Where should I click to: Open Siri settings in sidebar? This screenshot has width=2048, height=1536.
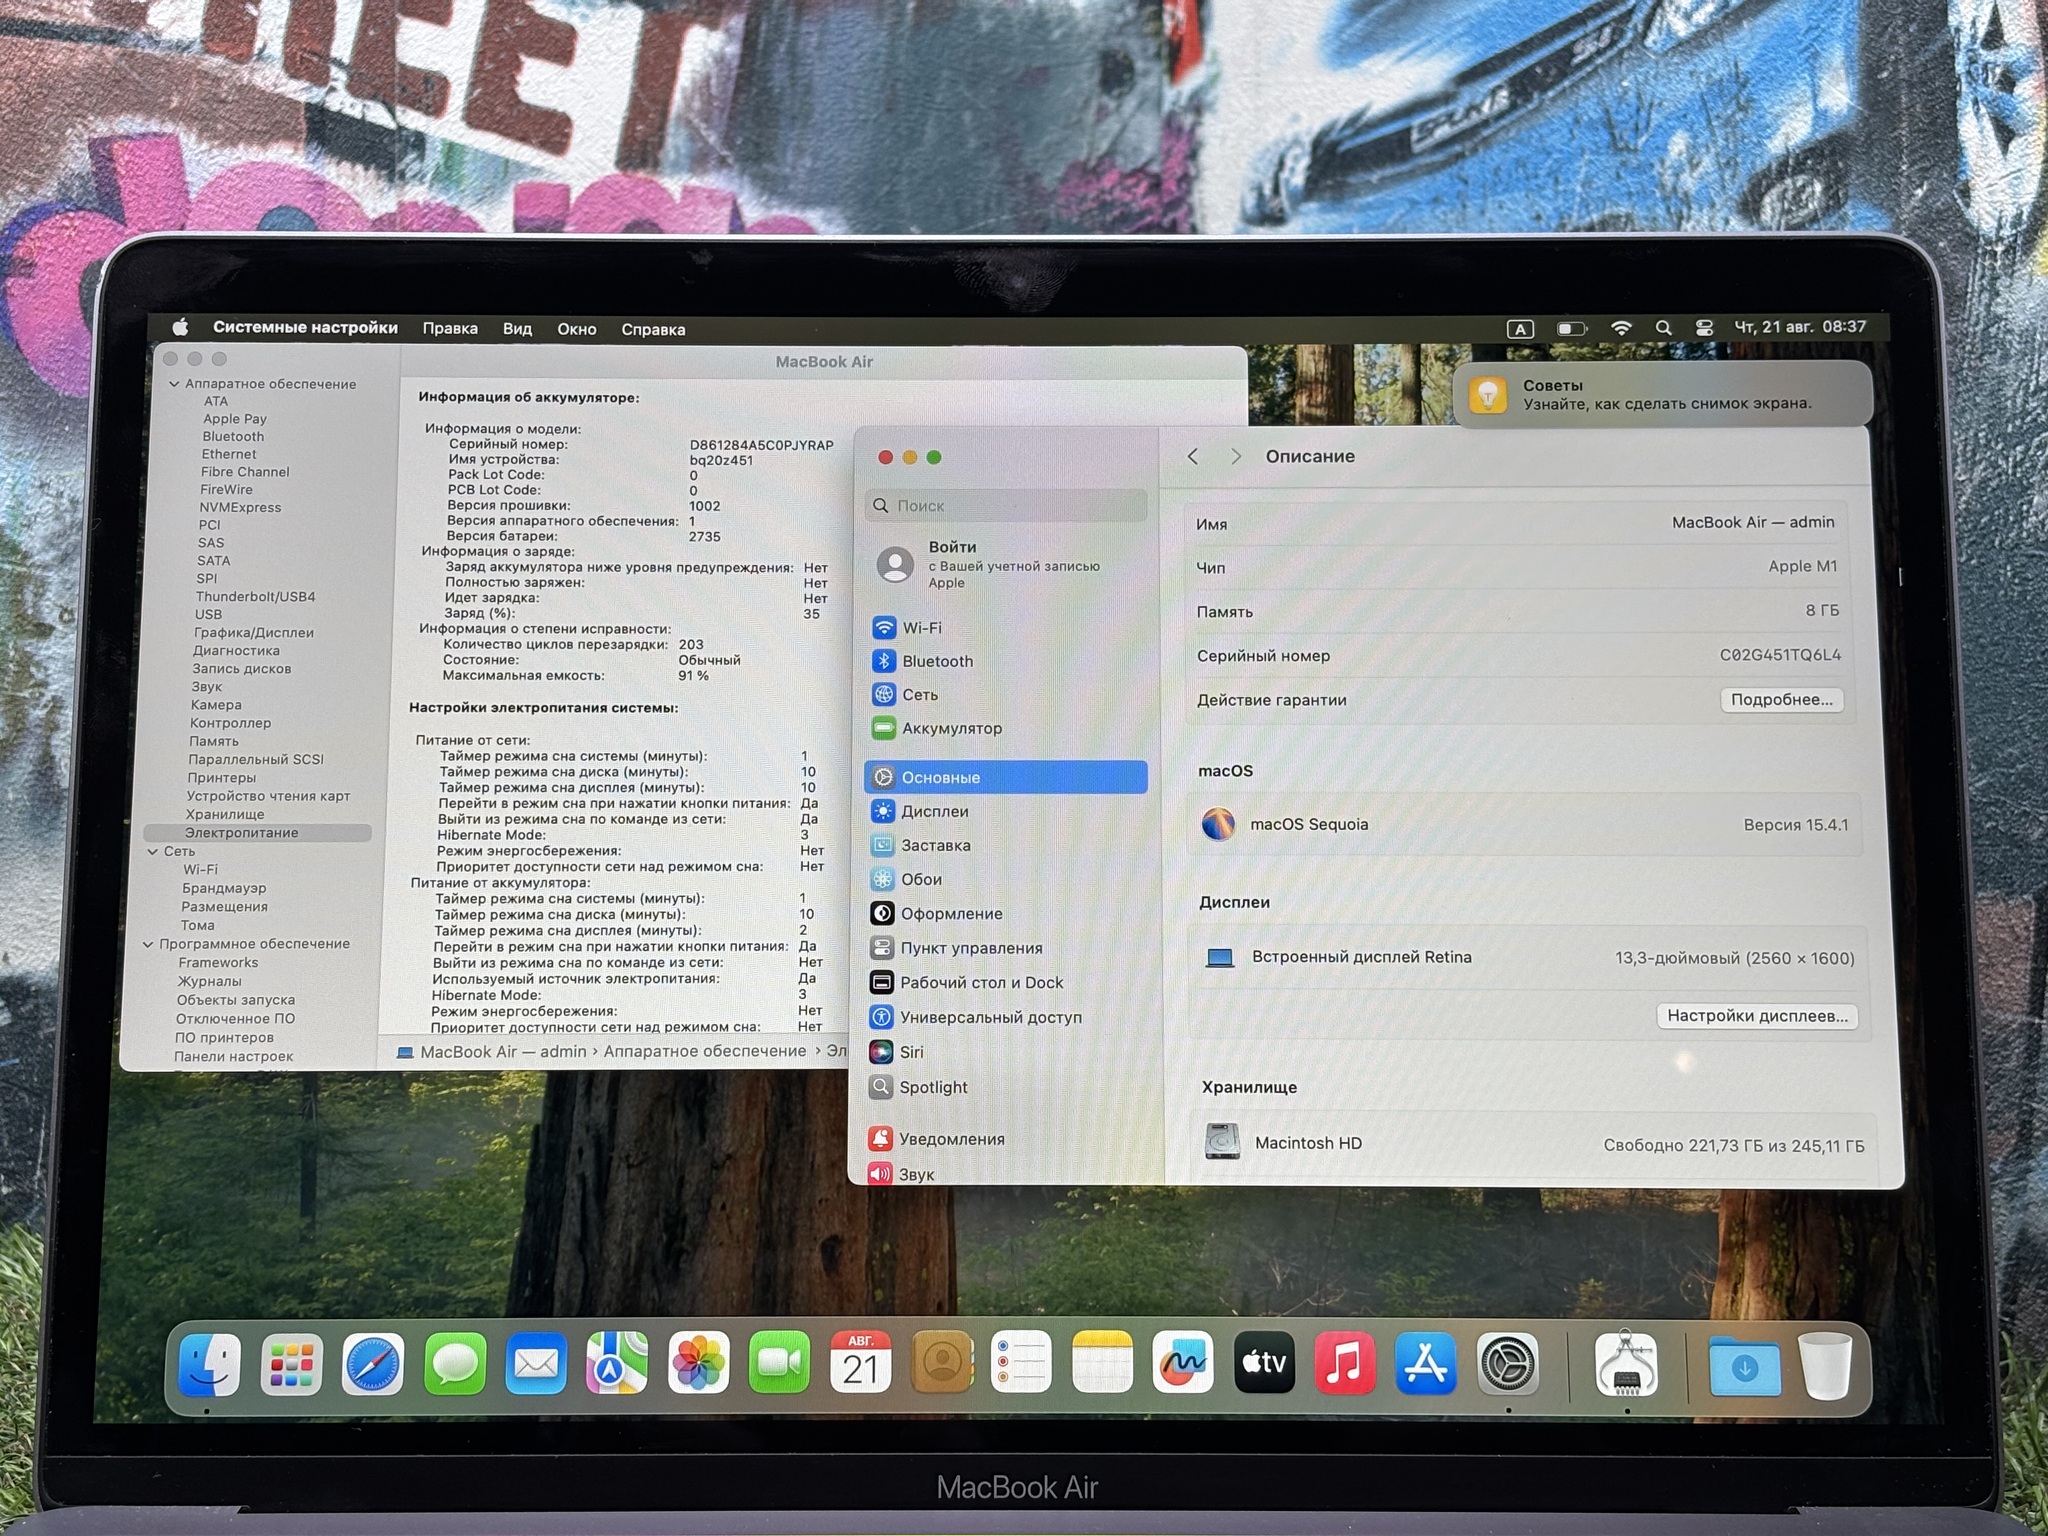point(910,1052)
